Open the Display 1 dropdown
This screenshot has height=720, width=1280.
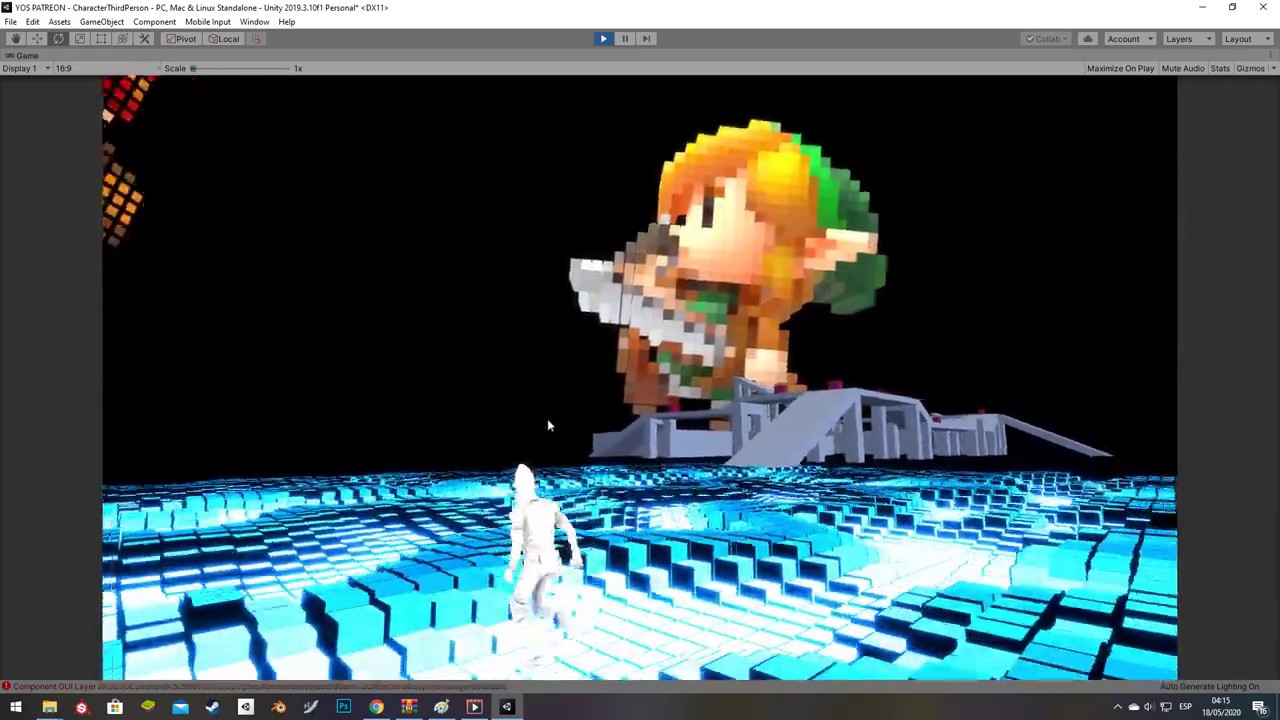tap(27, 68)
